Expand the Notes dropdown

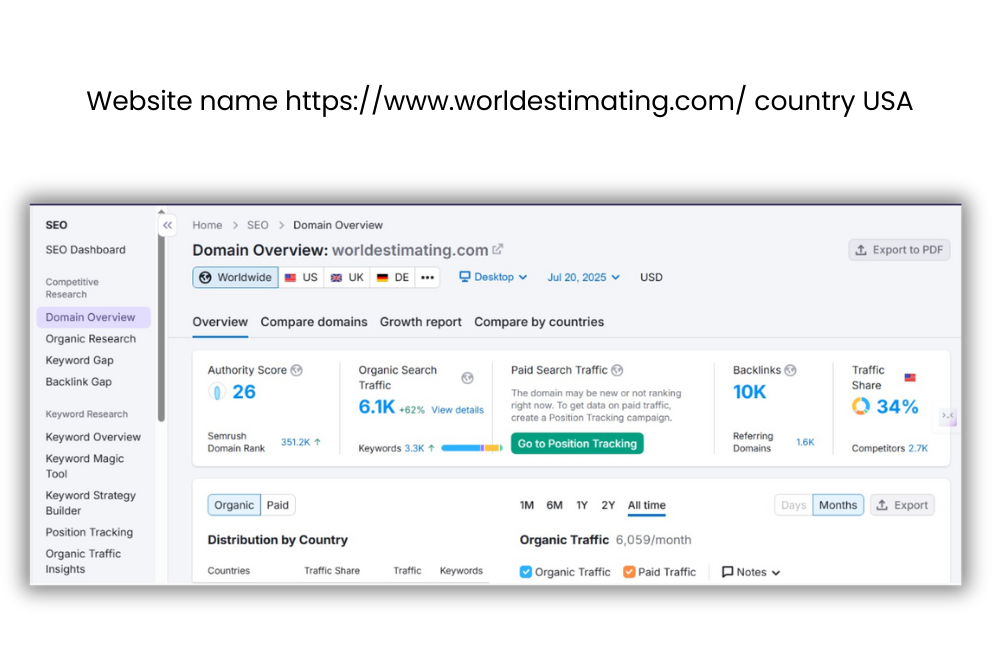[751, 572]
